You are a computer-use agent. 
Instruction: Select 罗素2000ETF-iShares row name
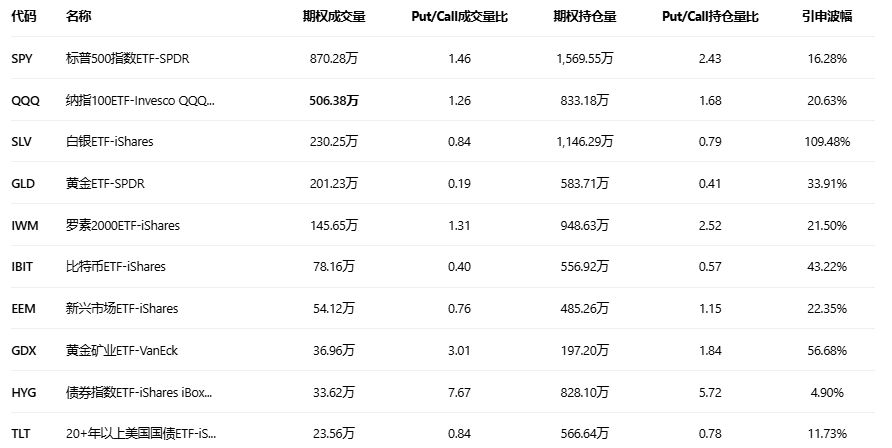pyautogui.click(x=122, y=226)
